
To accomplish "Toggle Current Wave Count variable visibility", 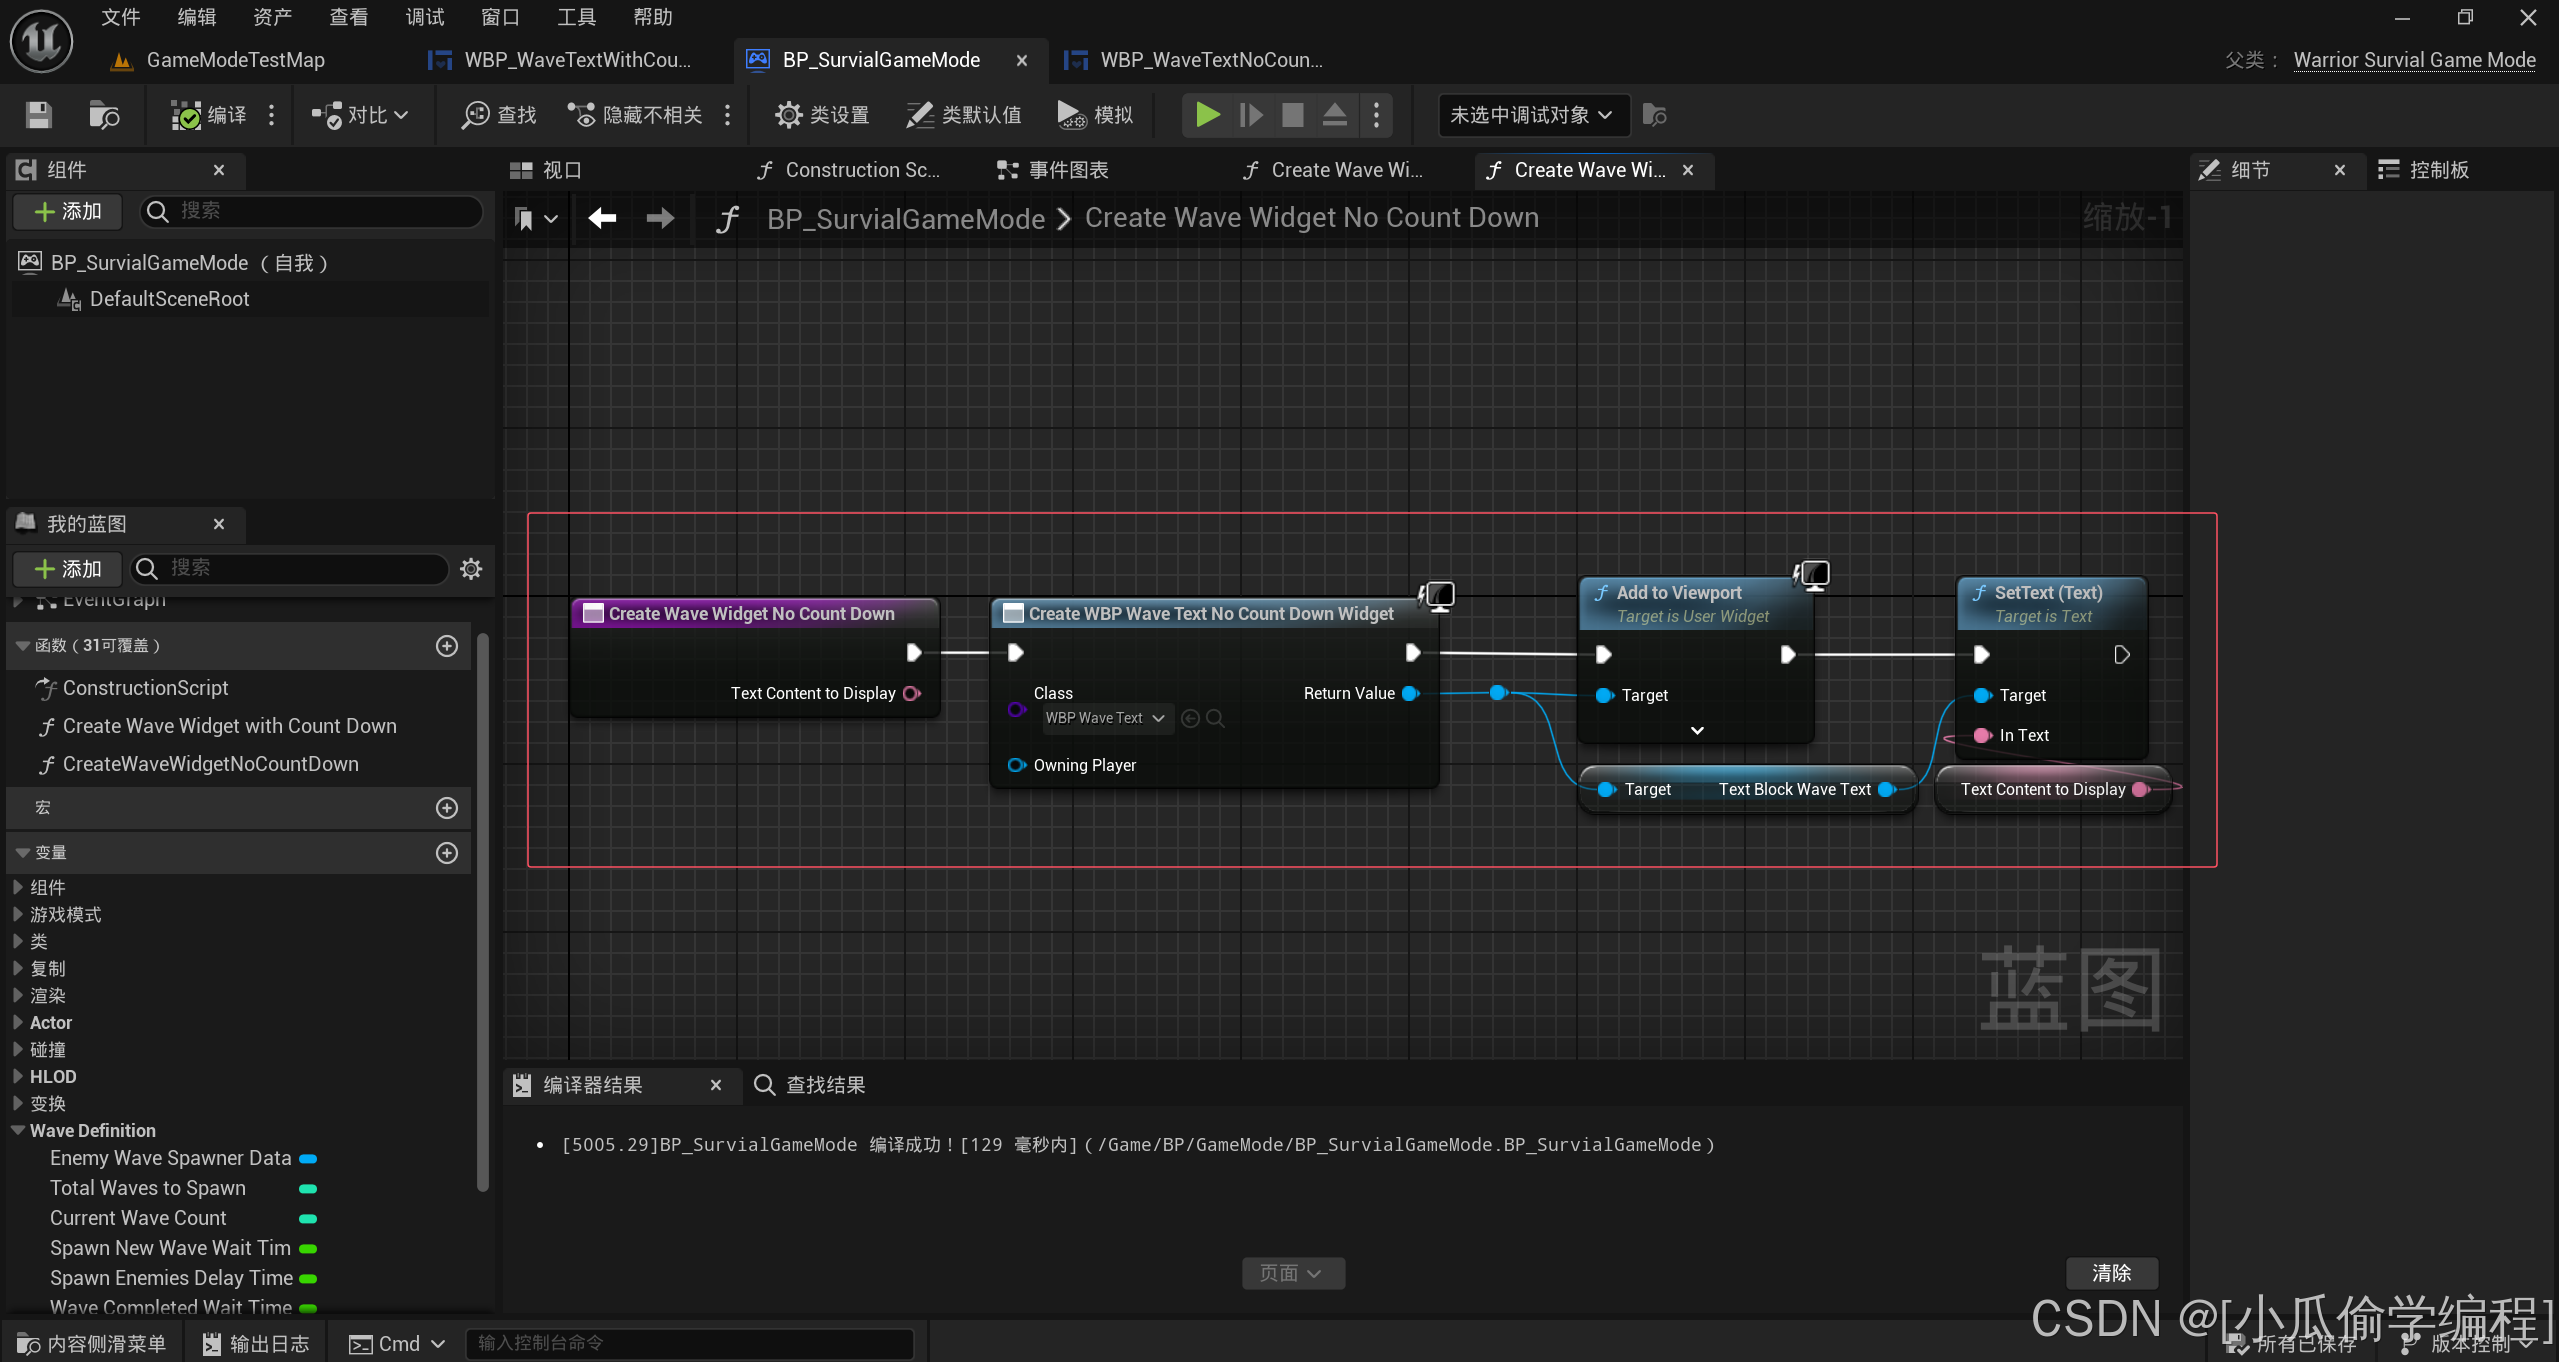I will tap(308, 1219).
